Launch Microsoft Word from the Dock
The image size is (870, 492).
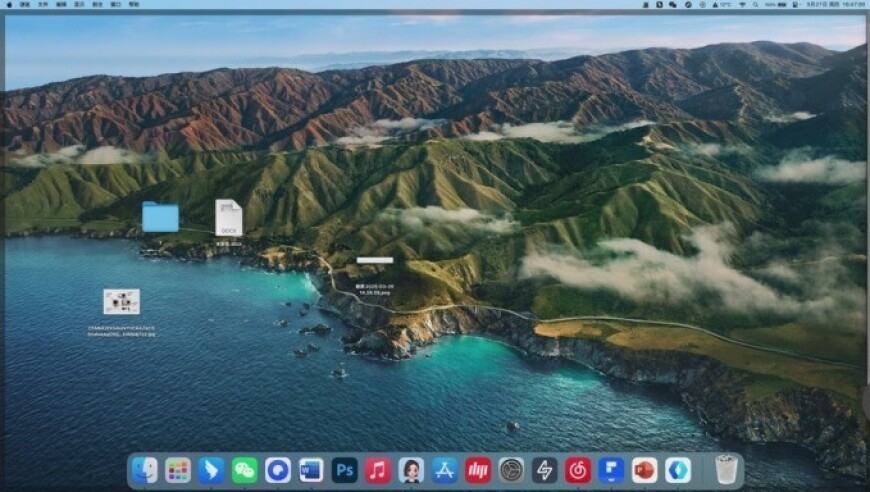click(x=311, y=470)
